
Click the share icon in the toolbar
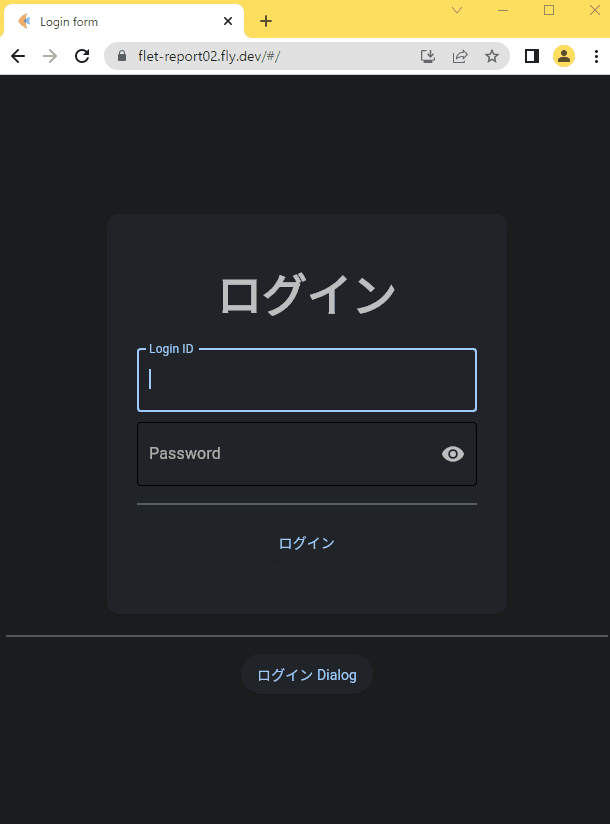pos(459,56)
